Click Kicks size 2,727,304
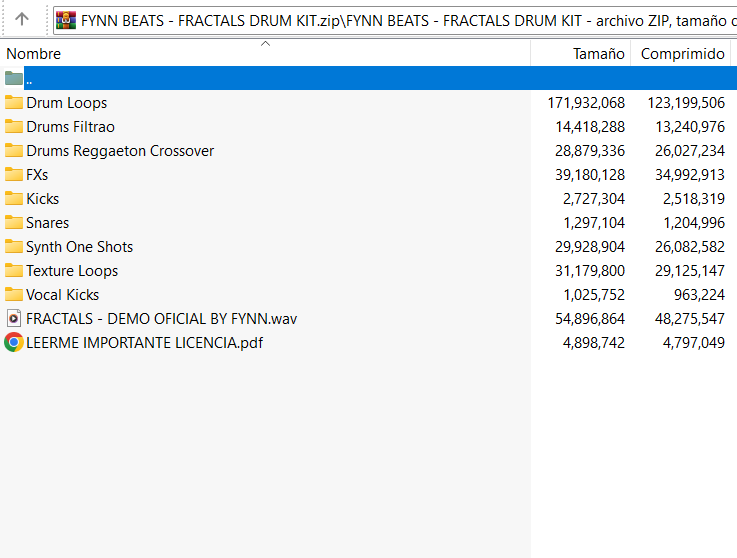737x558 pixels. (x=594, y=198)
